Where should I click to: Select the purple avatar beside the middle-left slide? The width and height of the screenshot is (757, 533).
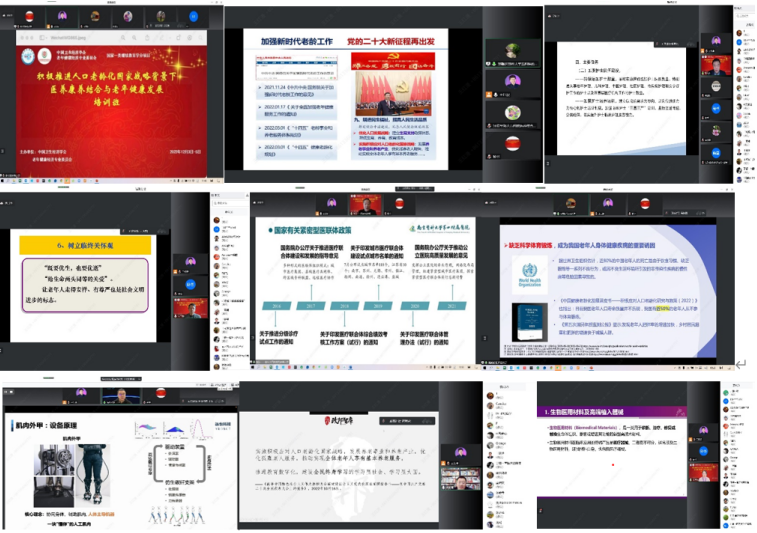(x=189, y=261)
